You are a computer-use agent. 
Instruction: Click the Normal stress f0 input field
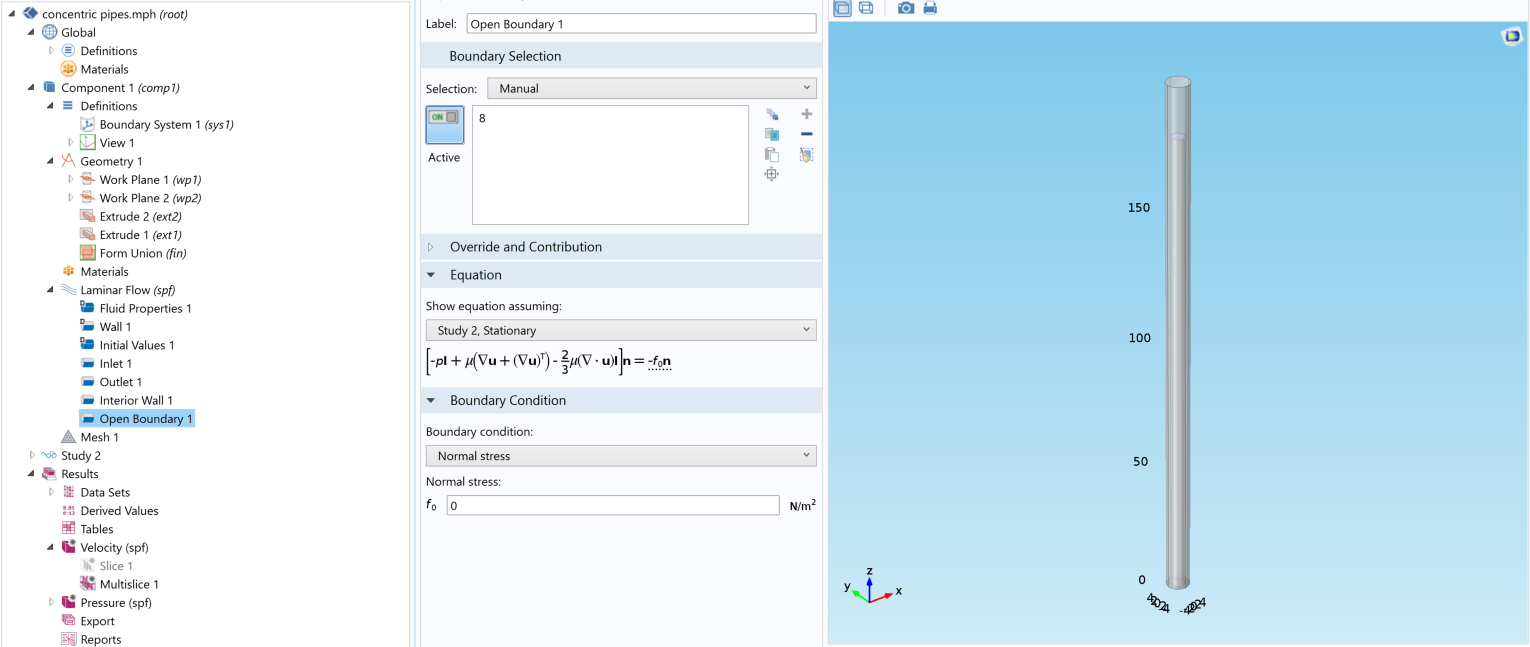point(612,506)
